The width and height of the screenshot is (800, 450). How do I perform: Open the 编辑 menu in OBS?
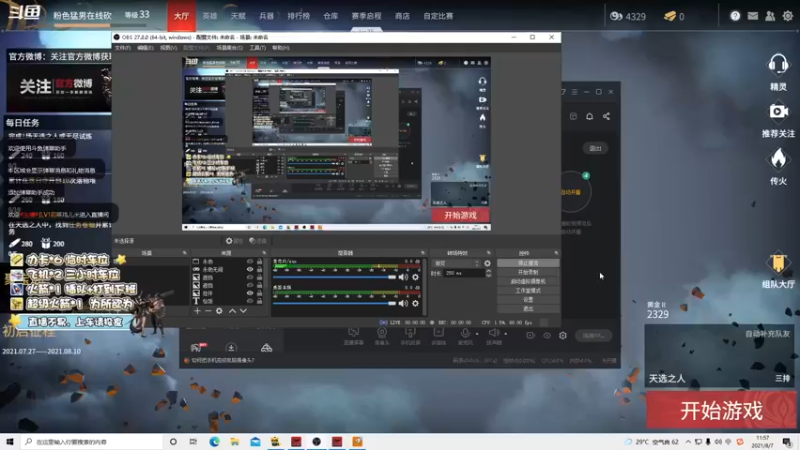pyautogui.click(x=145, y=47)
